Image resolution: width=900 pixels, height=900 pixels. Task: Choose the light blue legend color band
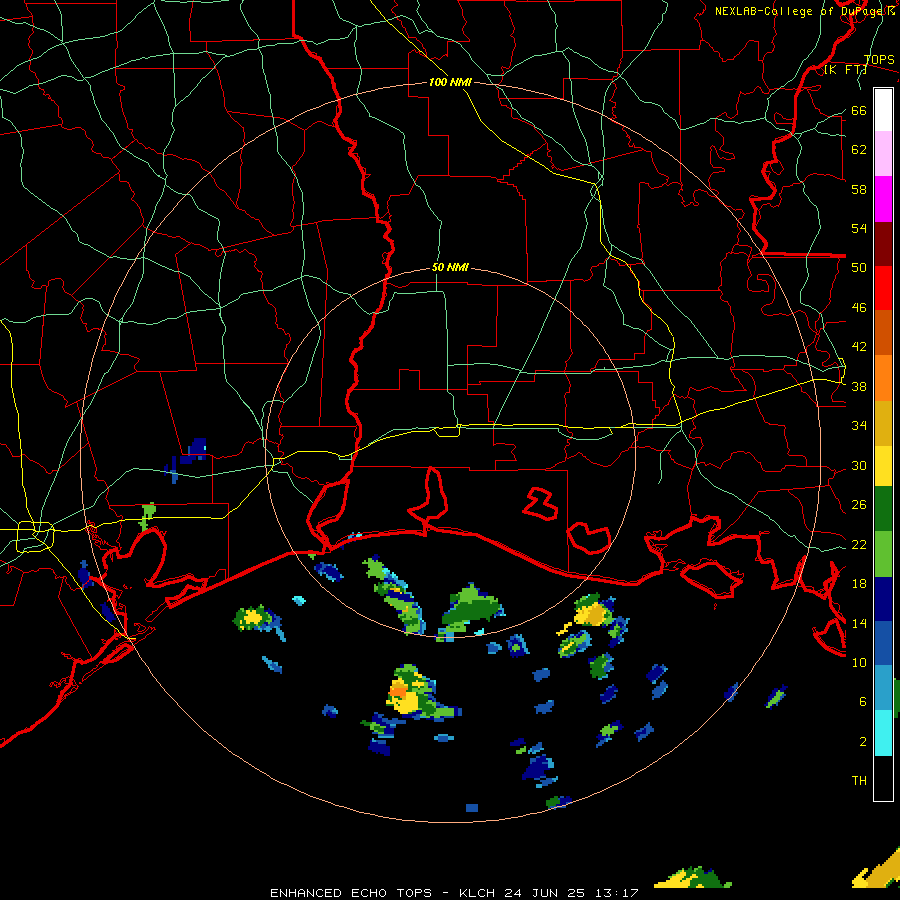click(883, 688)
